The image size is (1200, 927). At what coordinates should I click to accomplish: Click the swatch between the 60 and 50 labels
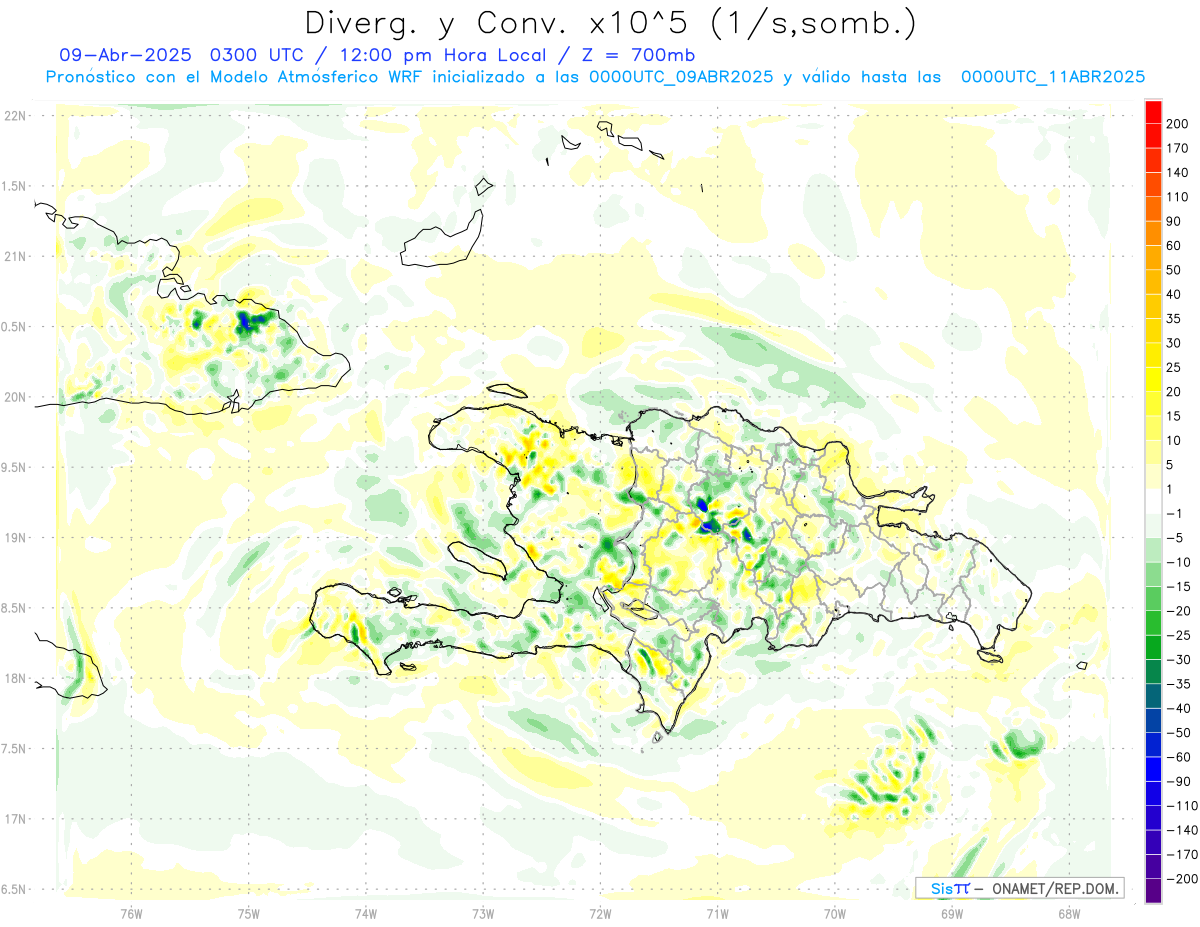click(1153, 258)
